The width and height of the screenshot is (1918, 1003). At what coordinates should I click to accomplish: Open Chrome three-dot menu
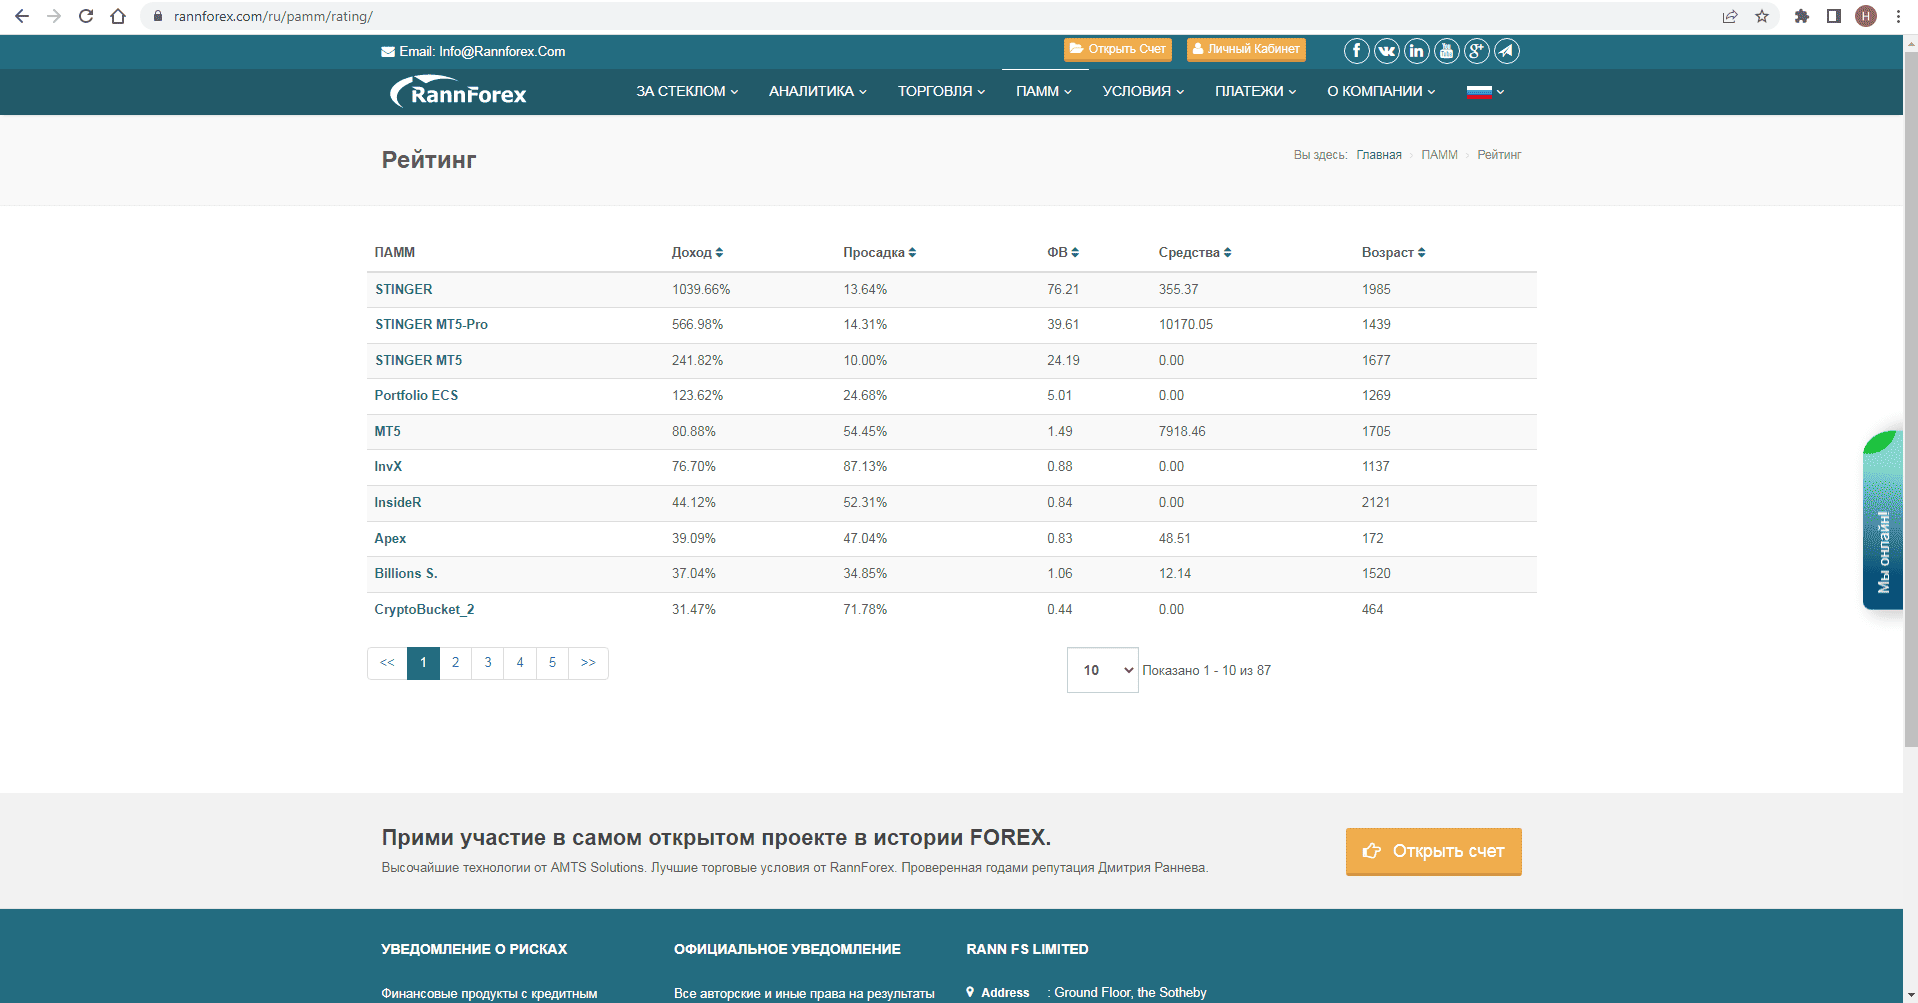click(1898, 16)
